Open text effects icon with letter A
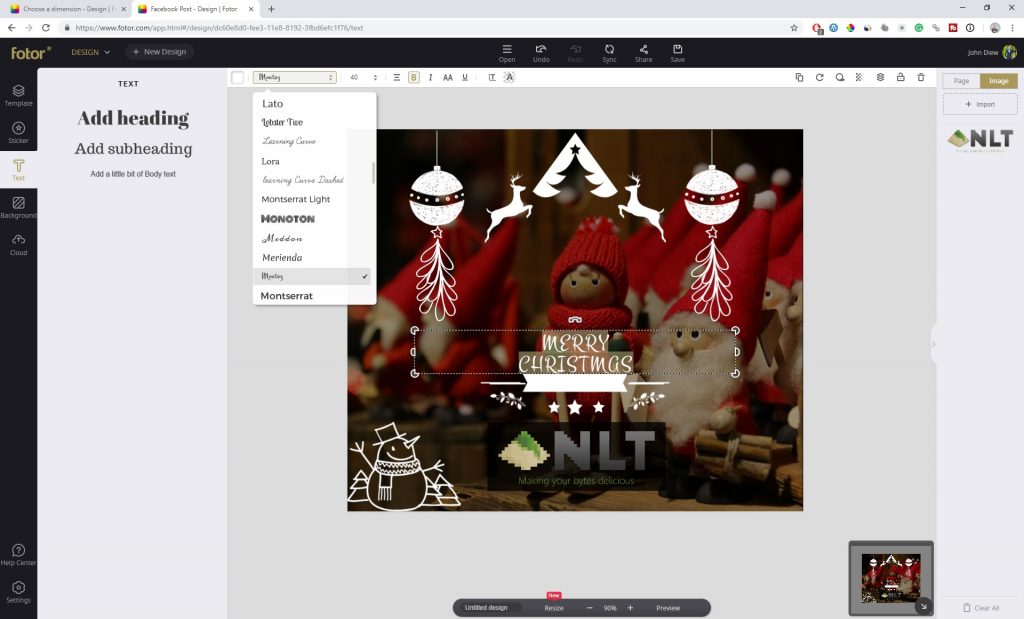This screenshot has height=619, width=1024. tap(509, 77)
